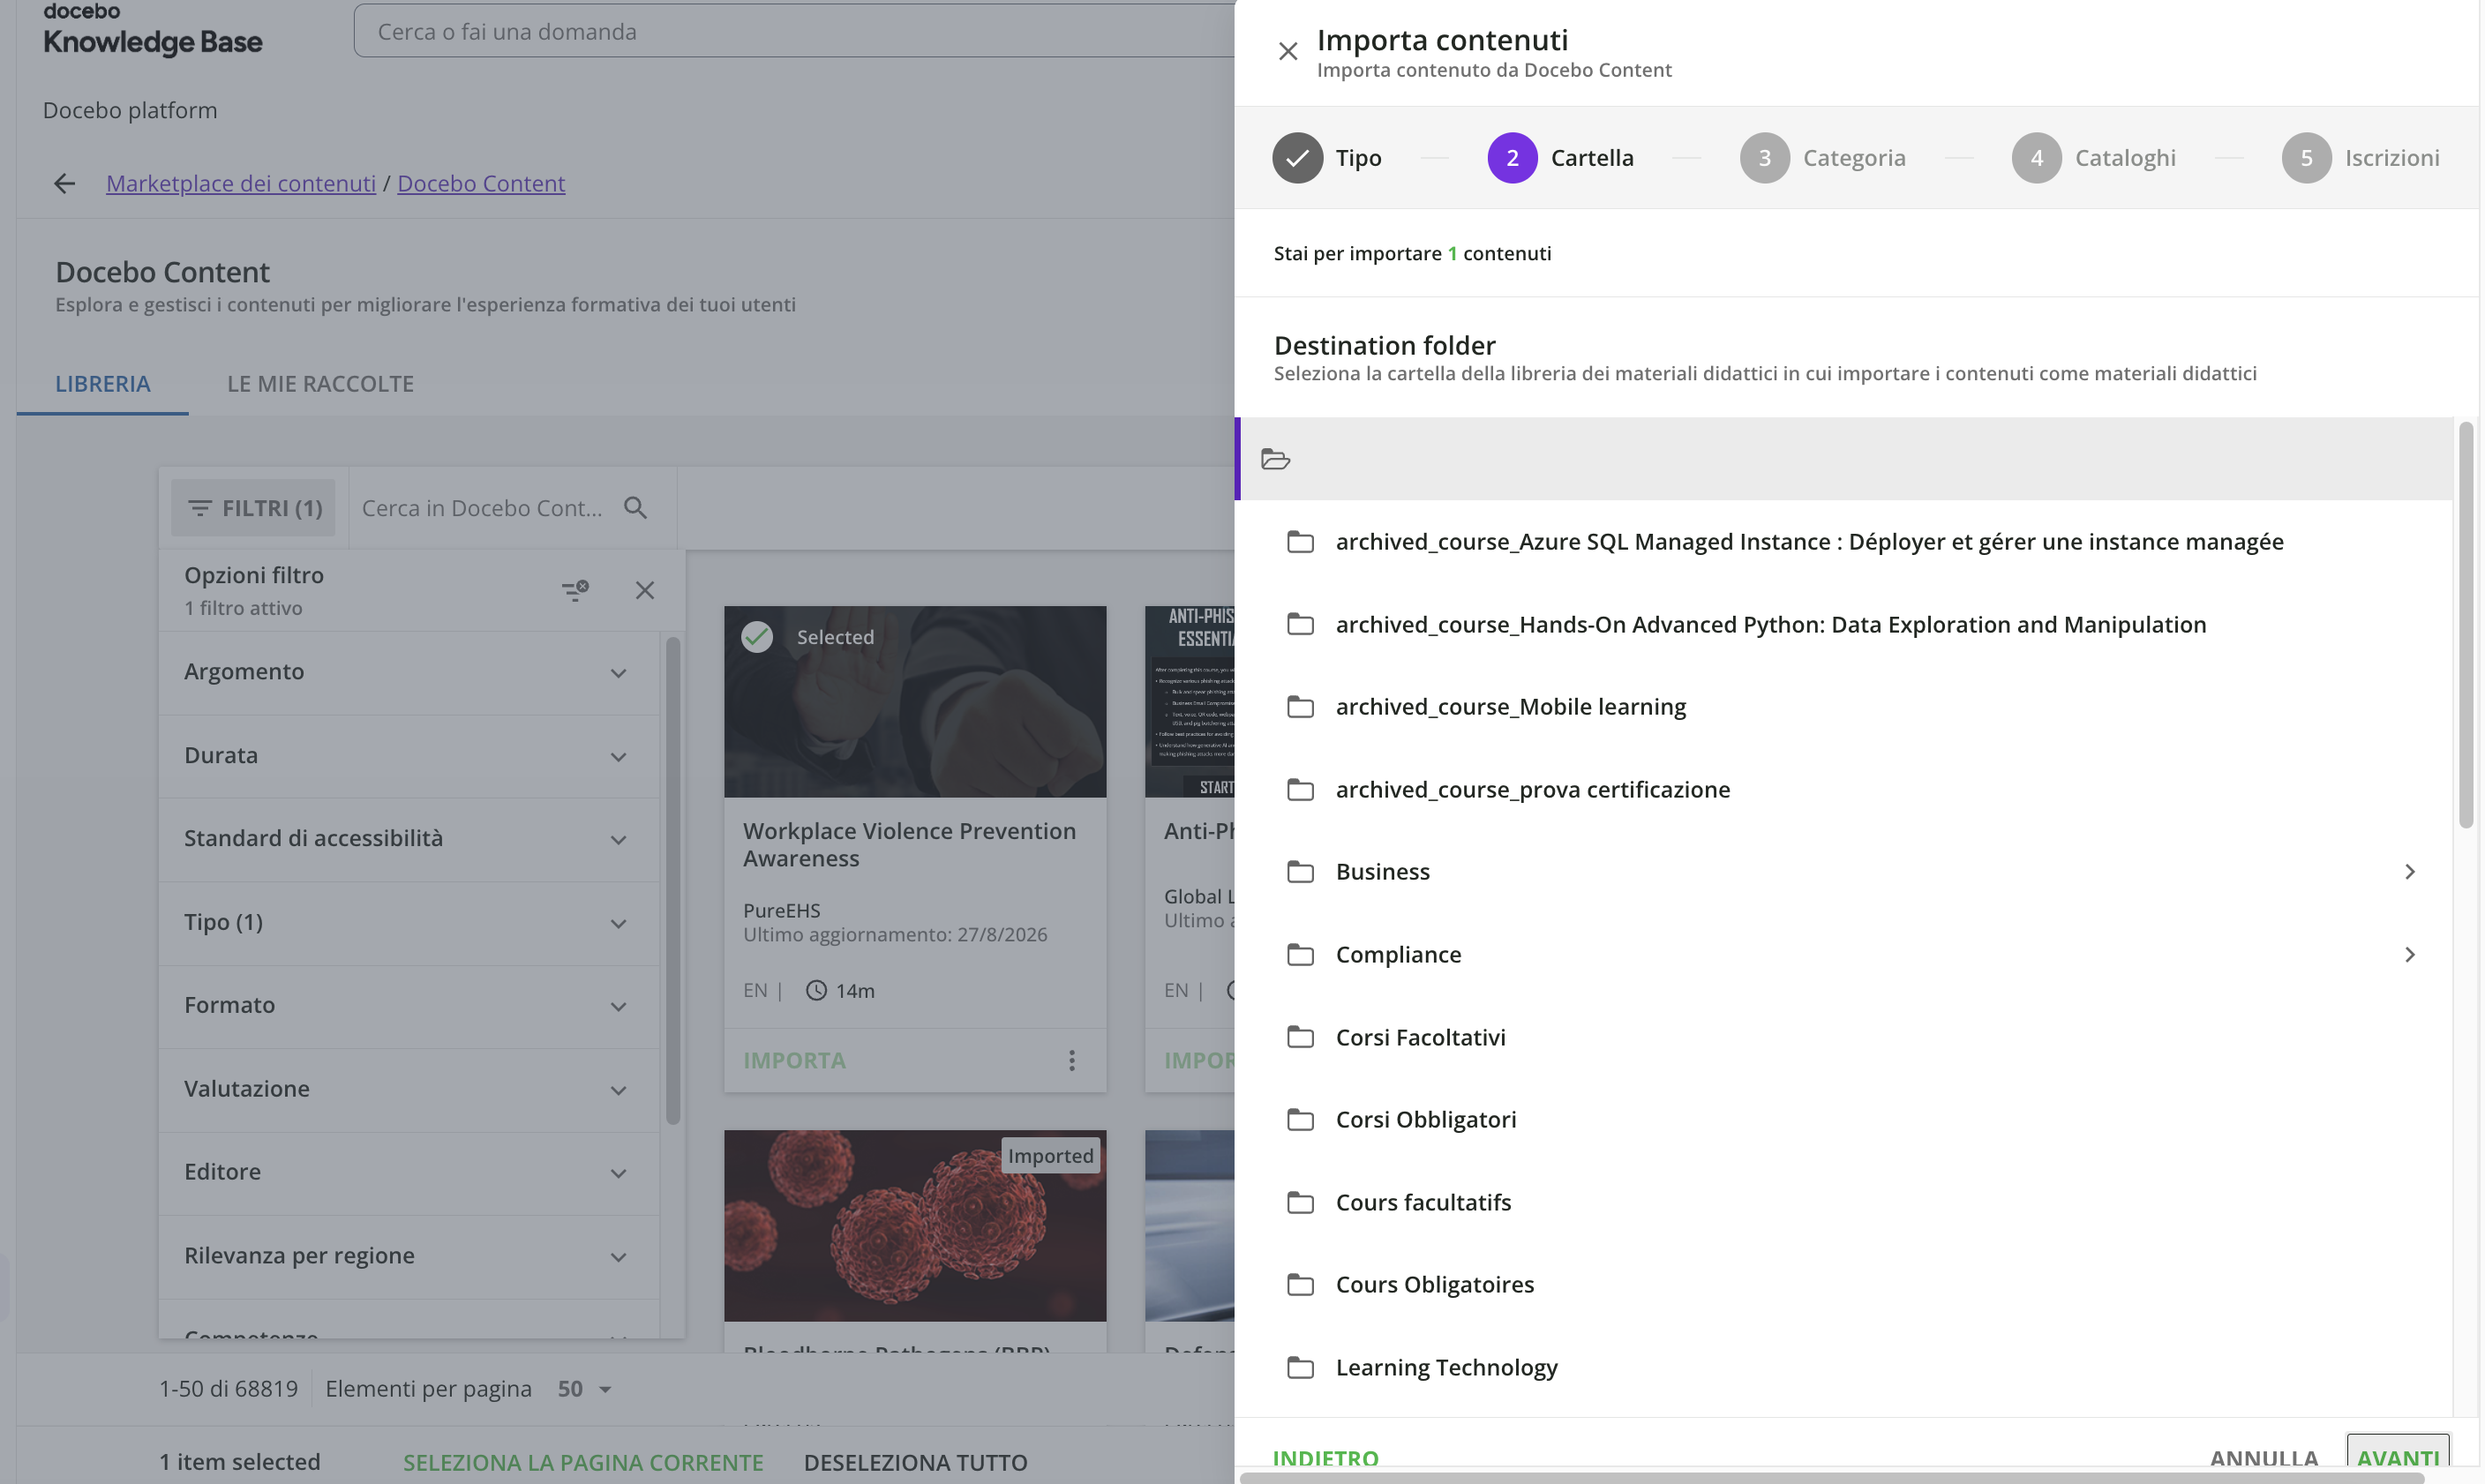Click filter options panel scrollbar
2485x1484 pixels.
click(x=673, y=880)
